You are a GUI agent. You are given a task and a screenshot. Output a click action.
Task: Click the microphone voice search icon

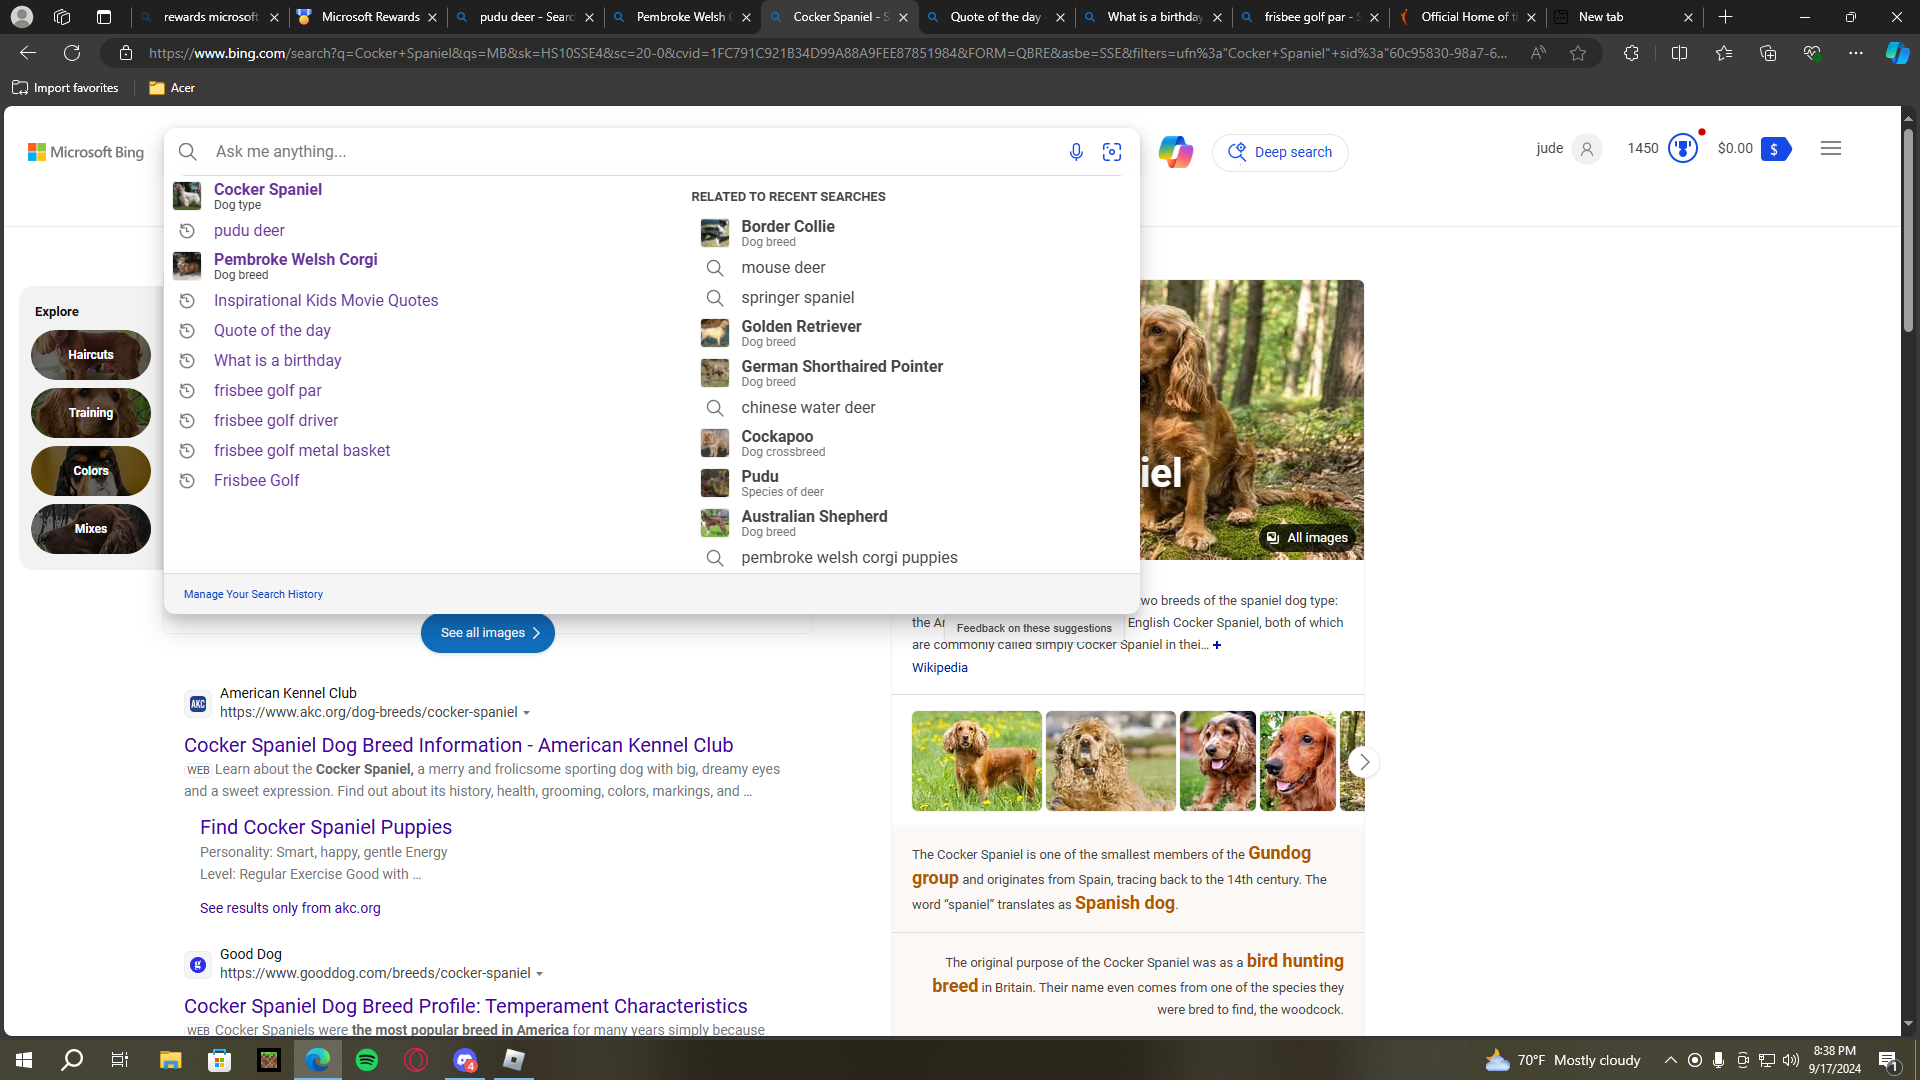pyautogui.click(x=1076, y=152)
